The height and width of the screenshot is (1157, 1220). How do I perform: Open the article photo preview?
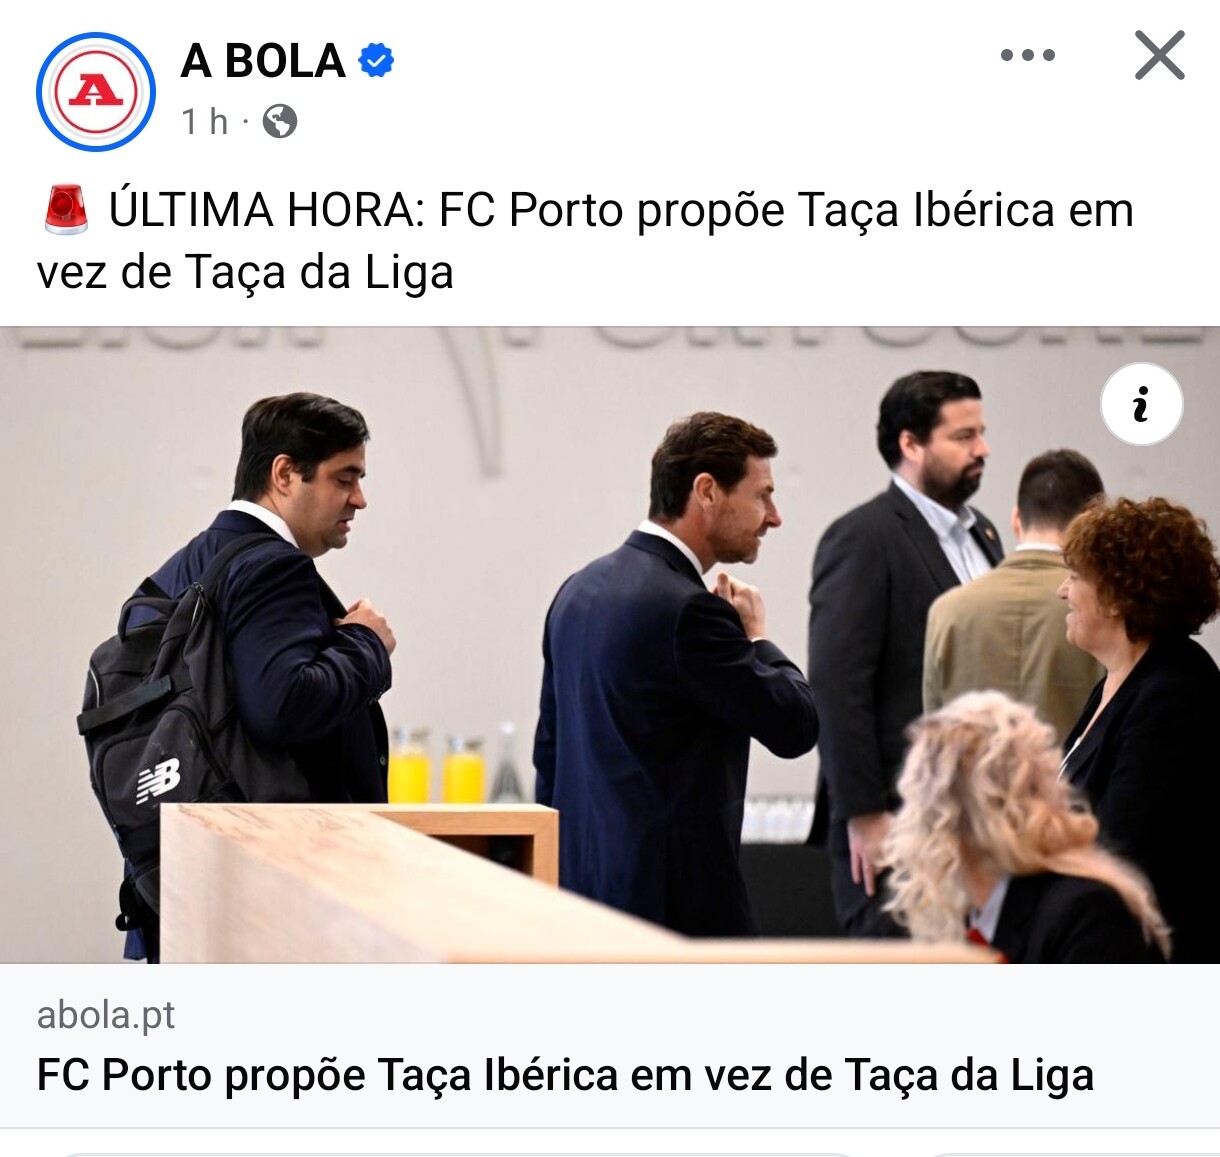(610, 645)
